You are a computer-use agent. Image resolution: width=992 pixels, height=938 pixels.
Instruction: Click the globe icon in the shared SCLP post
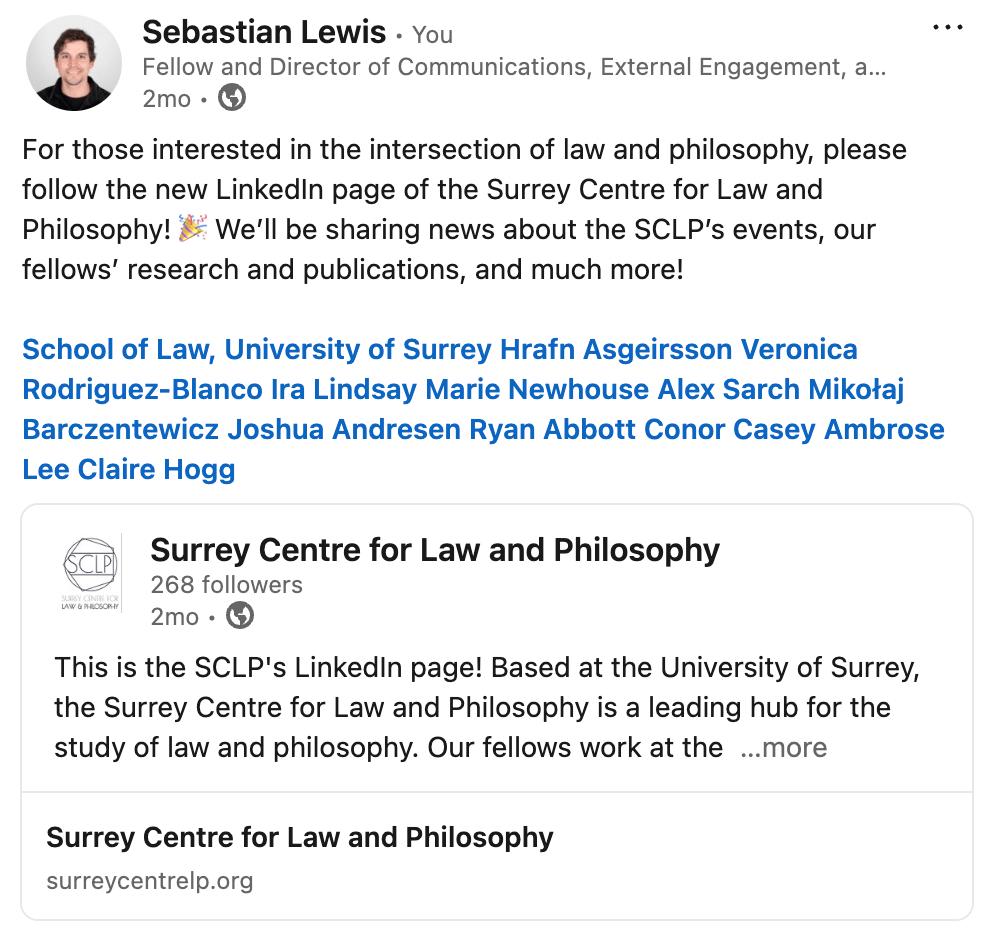(240, 616)
